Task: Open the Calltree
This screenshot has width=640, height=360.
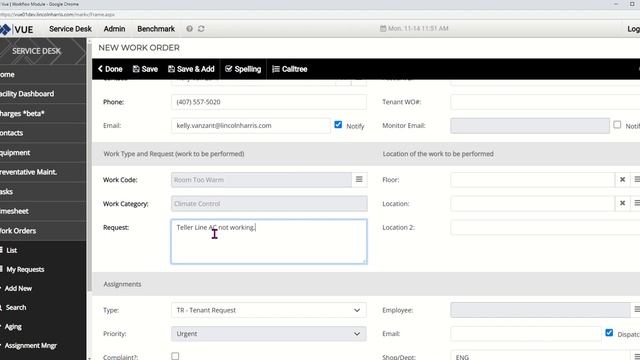Action: pyautogui.click(x=290, y=69)
